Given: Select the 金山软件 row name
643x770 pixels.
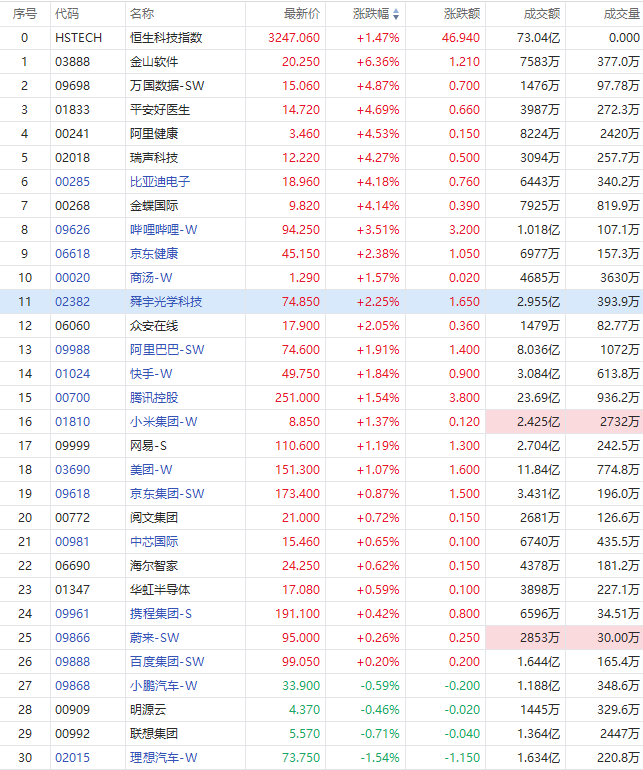Looking at the screenshot, I should [154, 62].
